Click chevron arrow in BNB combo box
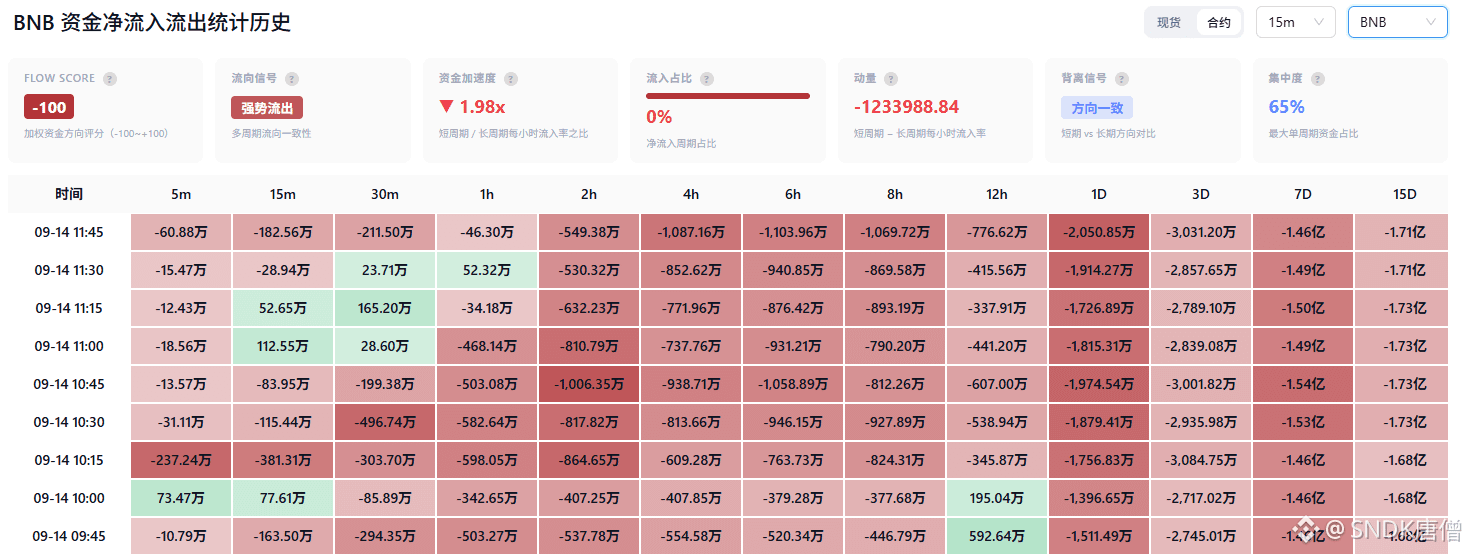 point(1431,22)
